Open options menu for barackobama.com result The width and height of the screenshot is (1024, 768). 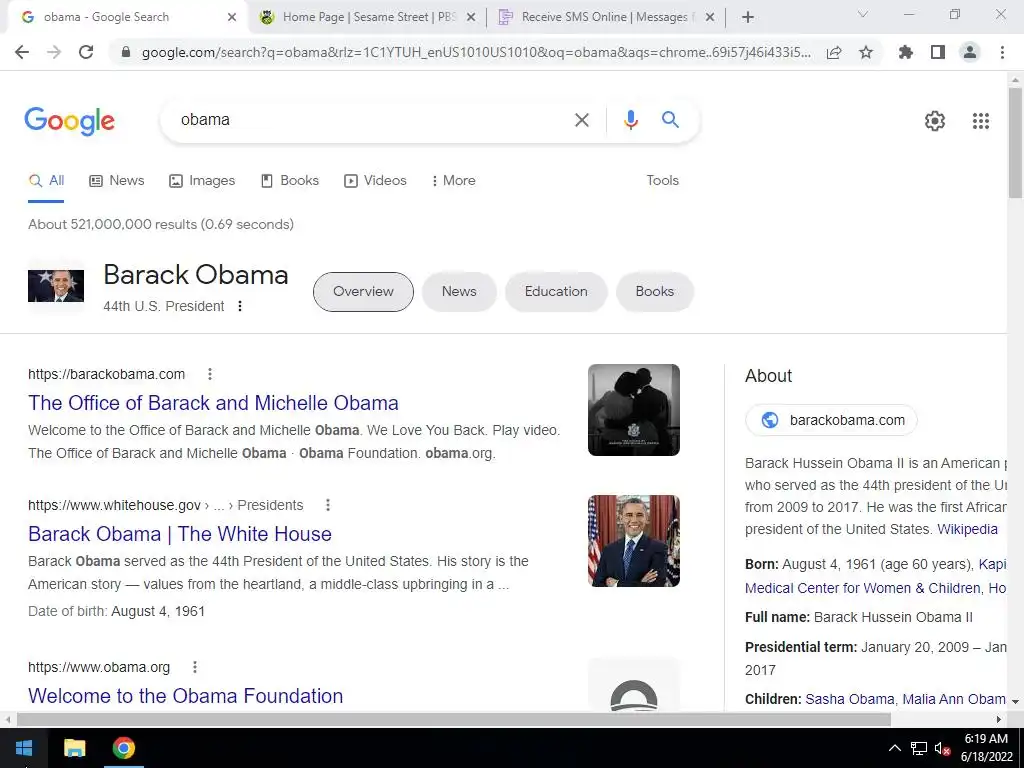(210, 374)
